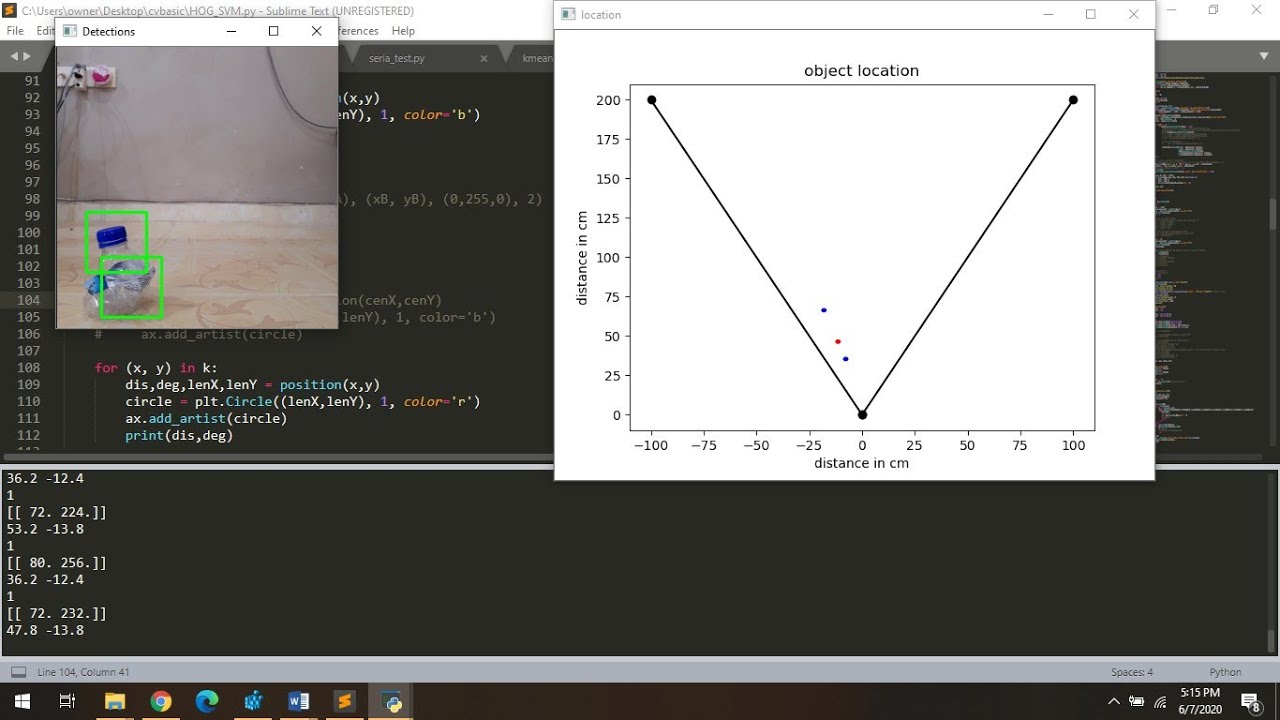The image size is (1280, 720).
Task: Place cursor on 'for (x, y) in k:'
Action: click(x=156, y=368)
